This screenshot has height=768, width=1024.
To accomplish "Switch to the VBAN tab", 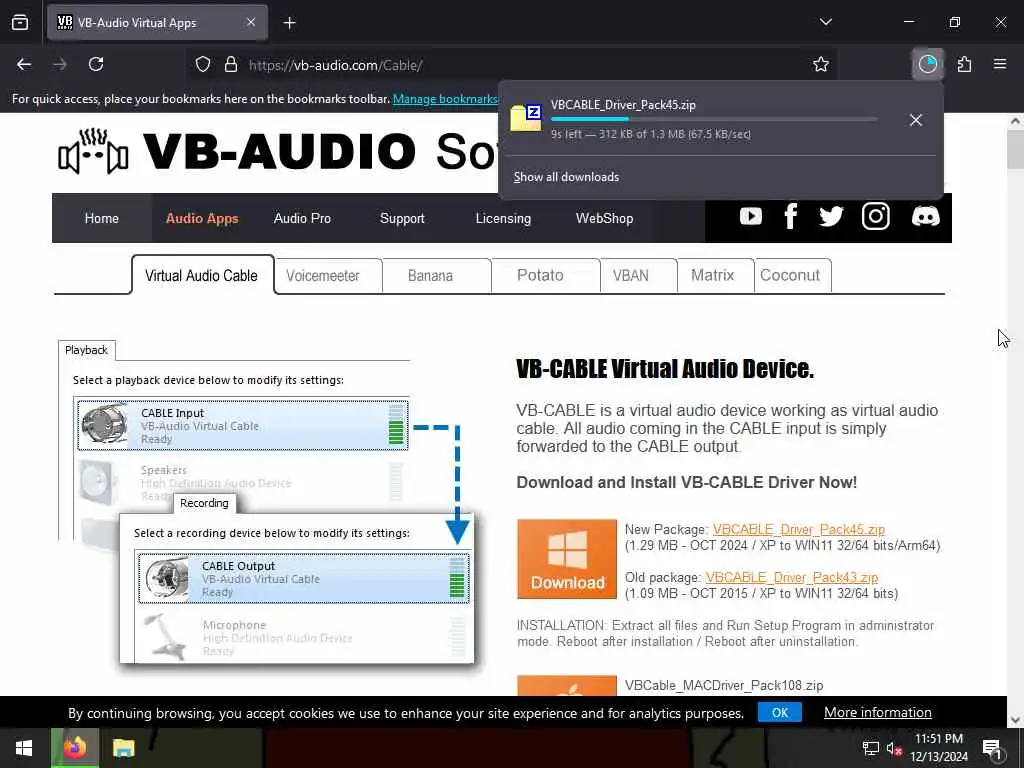I will pyautogui.click(x=638, y=276).
